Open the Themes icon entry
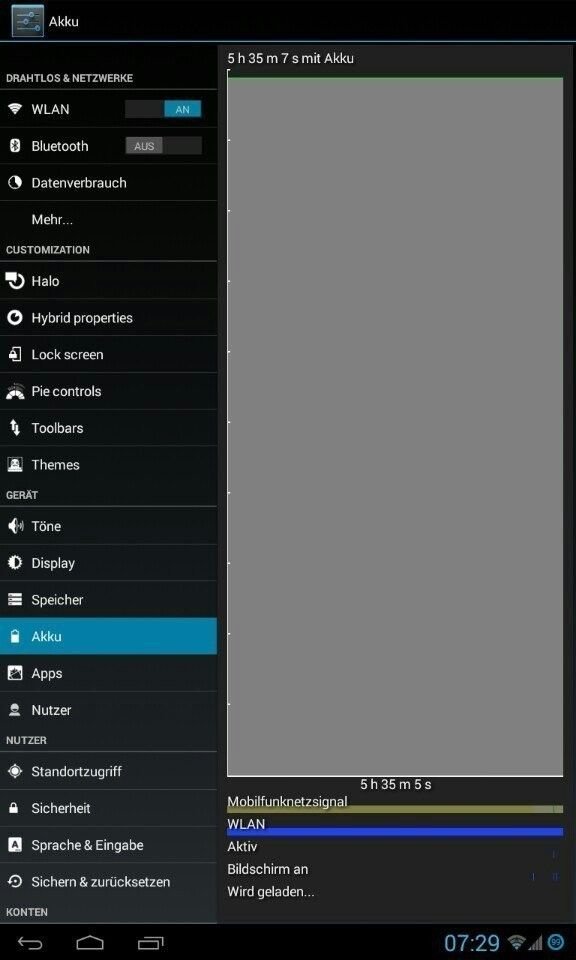The image size is (576, 960). [x=15, y=465]
